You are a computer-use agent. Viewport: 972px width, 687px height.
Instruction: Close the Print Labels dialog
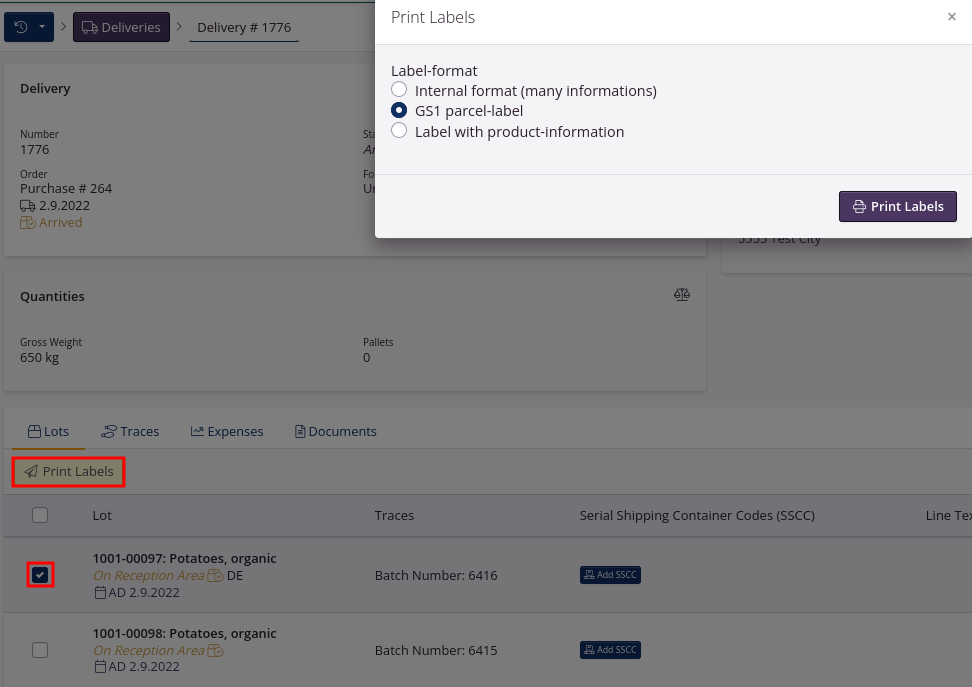[x=951, y=17]
